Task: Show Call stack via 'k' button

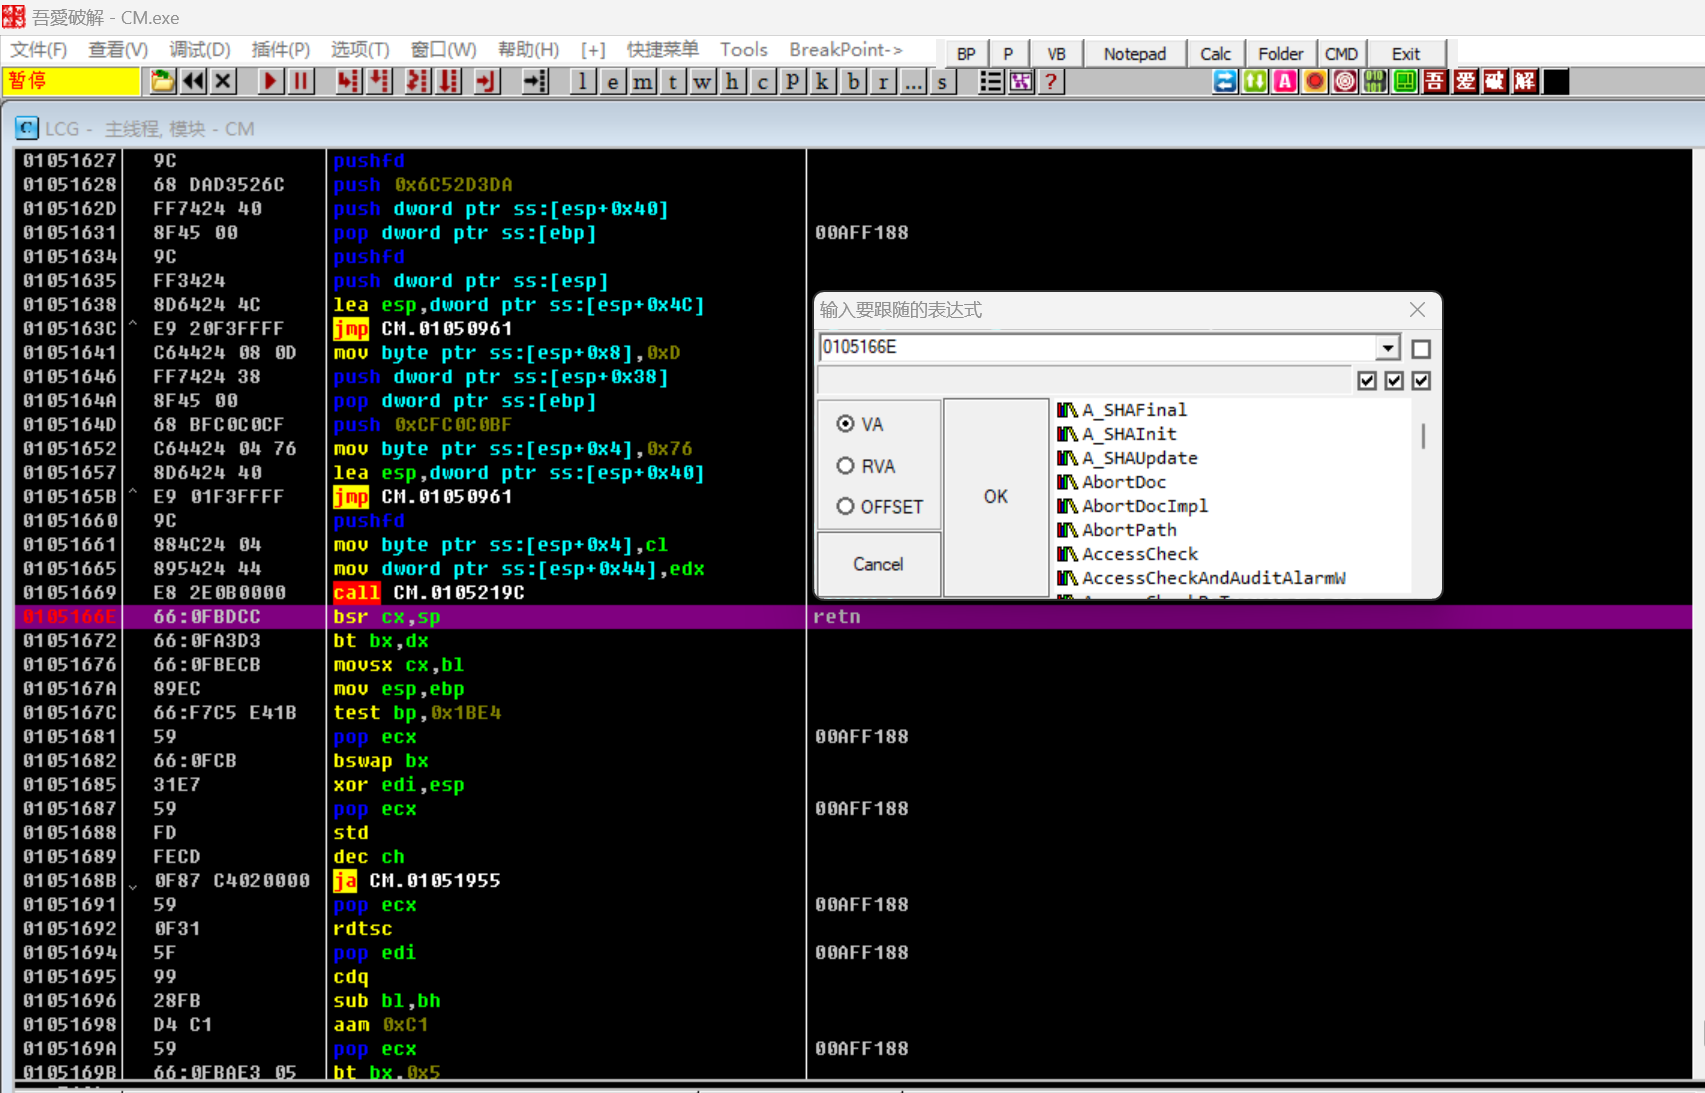Action: click(x=823, y=82)
